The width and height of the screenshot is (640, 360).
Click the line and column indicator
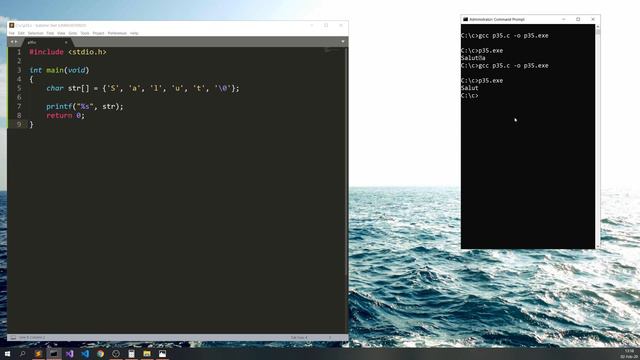pyautogui.click(x=32, y=338)
